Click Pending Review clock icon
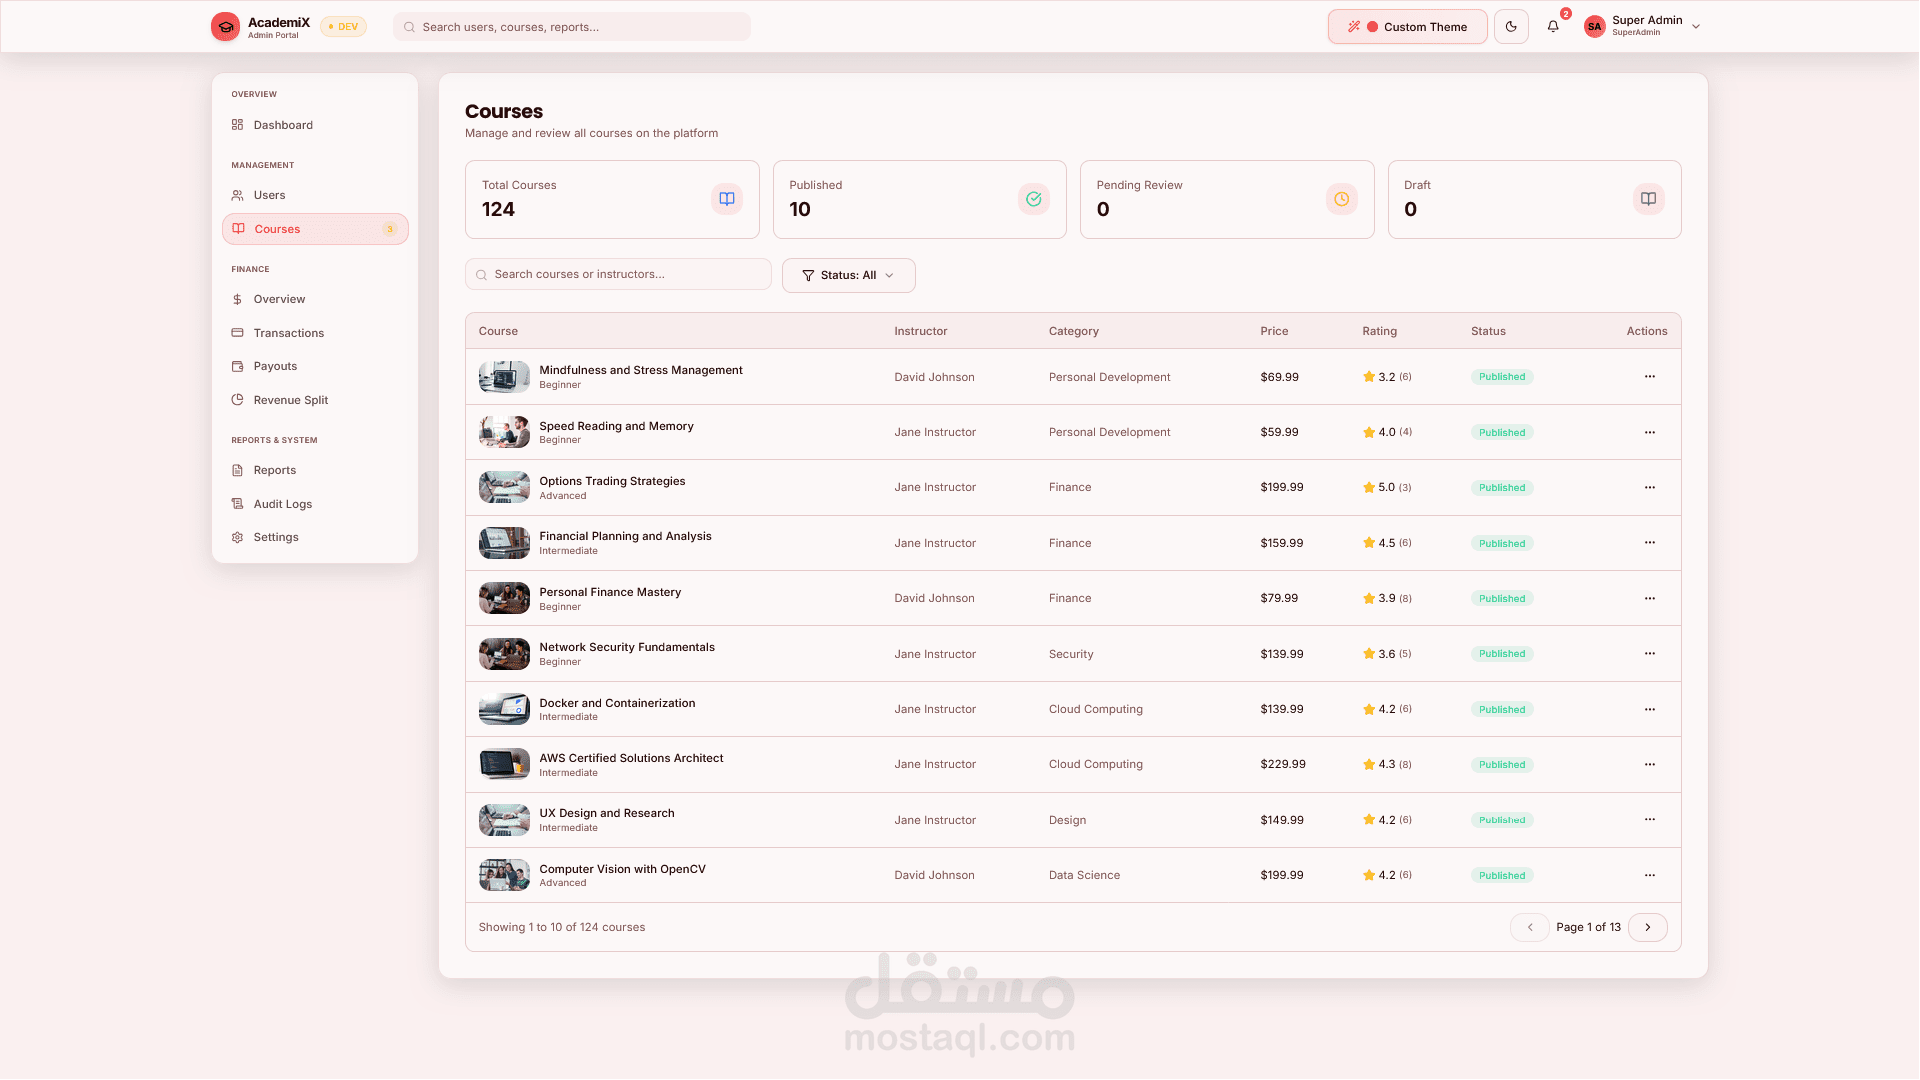Viewport: 1920px width, 1080px height. click(1341, 199)
